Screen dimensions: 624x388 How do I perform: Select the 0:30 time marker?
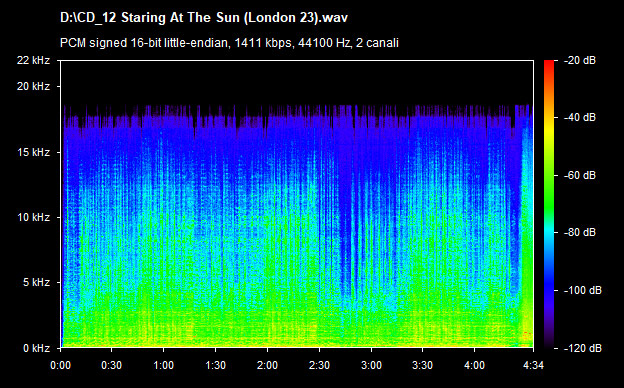(x=111, y=365)
